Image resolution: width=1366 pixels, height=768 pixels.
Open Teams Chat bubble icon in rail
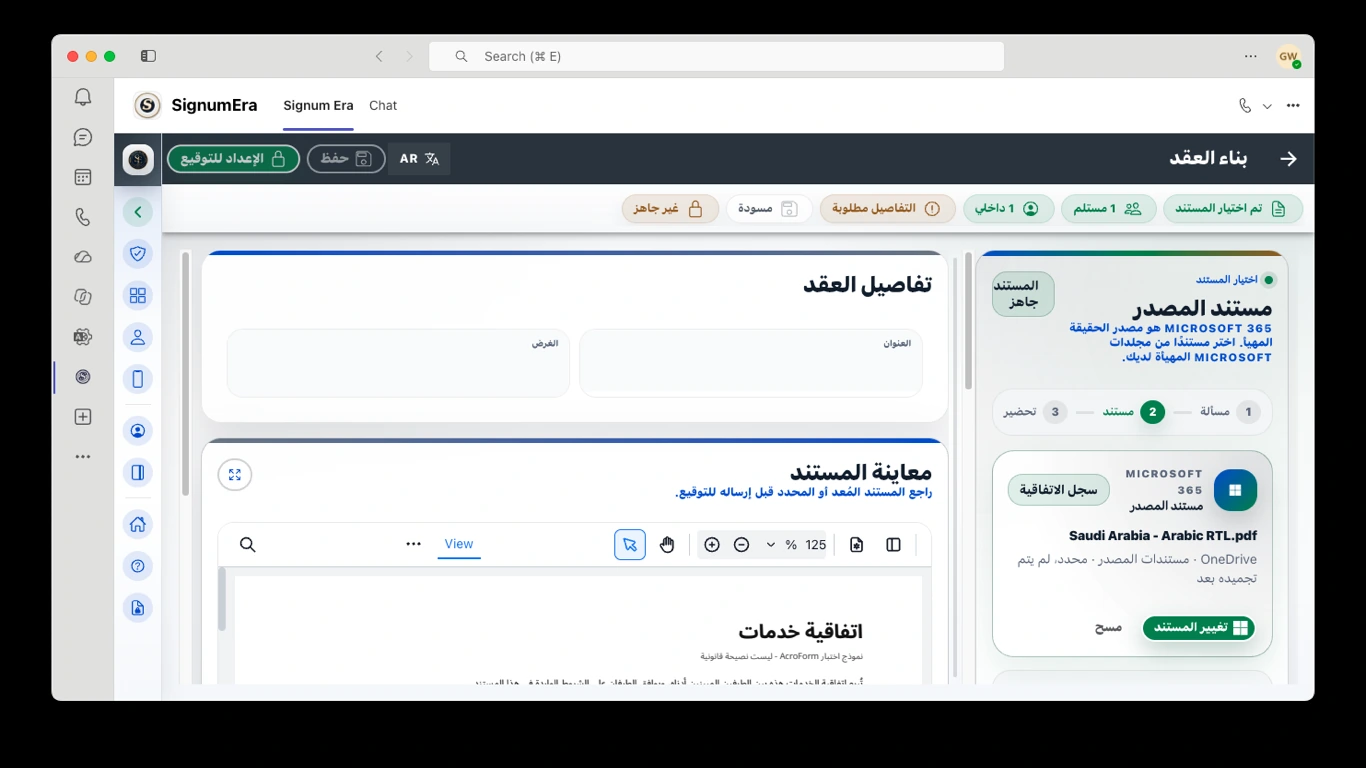tap(83, 137)
